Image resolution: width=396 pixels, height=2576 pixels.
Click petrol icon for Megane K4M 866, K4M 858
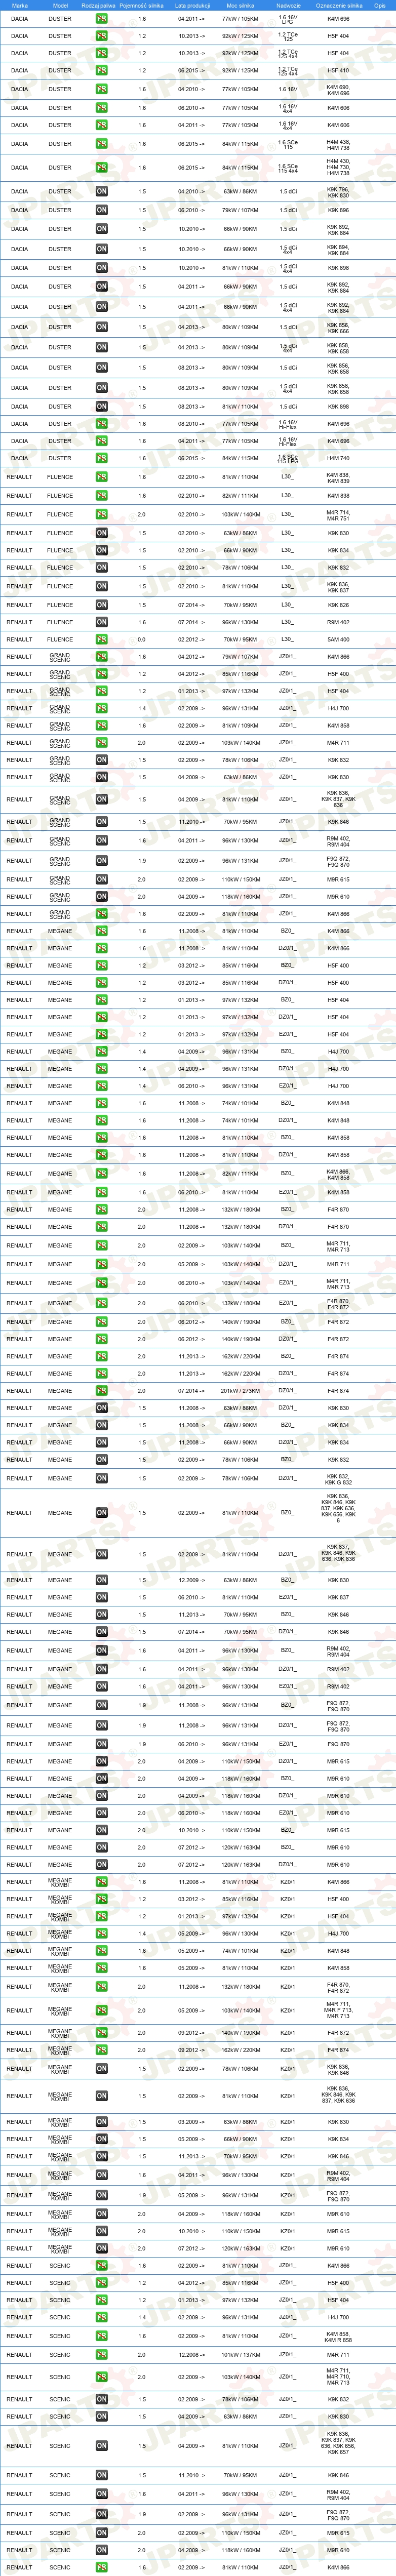click(x=102, y=1173)
